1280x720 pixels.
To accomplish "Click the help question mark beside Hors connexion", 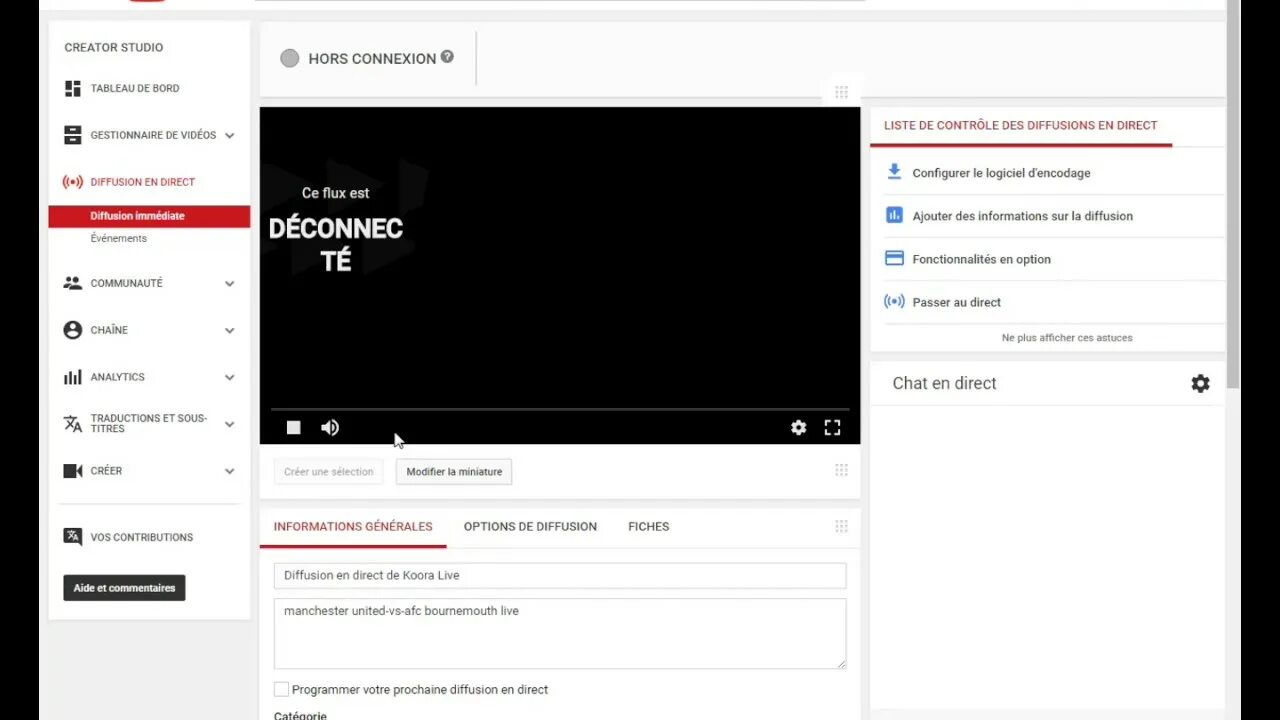I will pyautogui.click(x=447, y=57).
